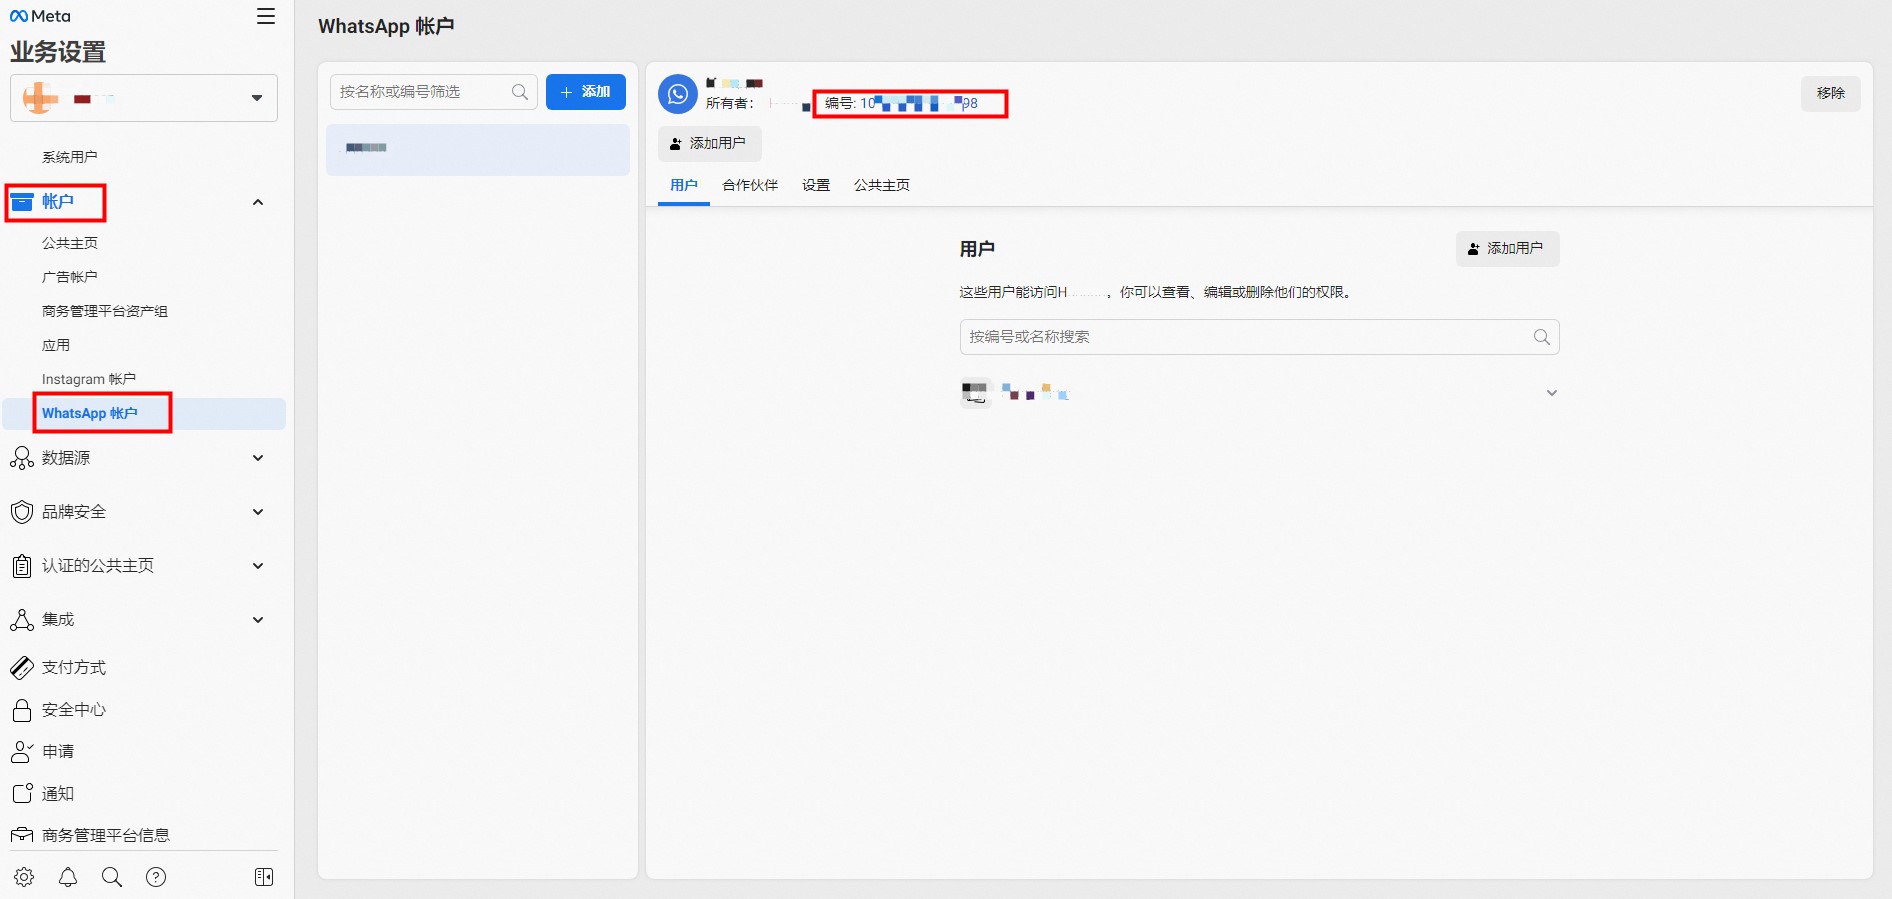Expand the 集成 section chevron
This screenshot has width=1892, height=899.
(258, 620)
